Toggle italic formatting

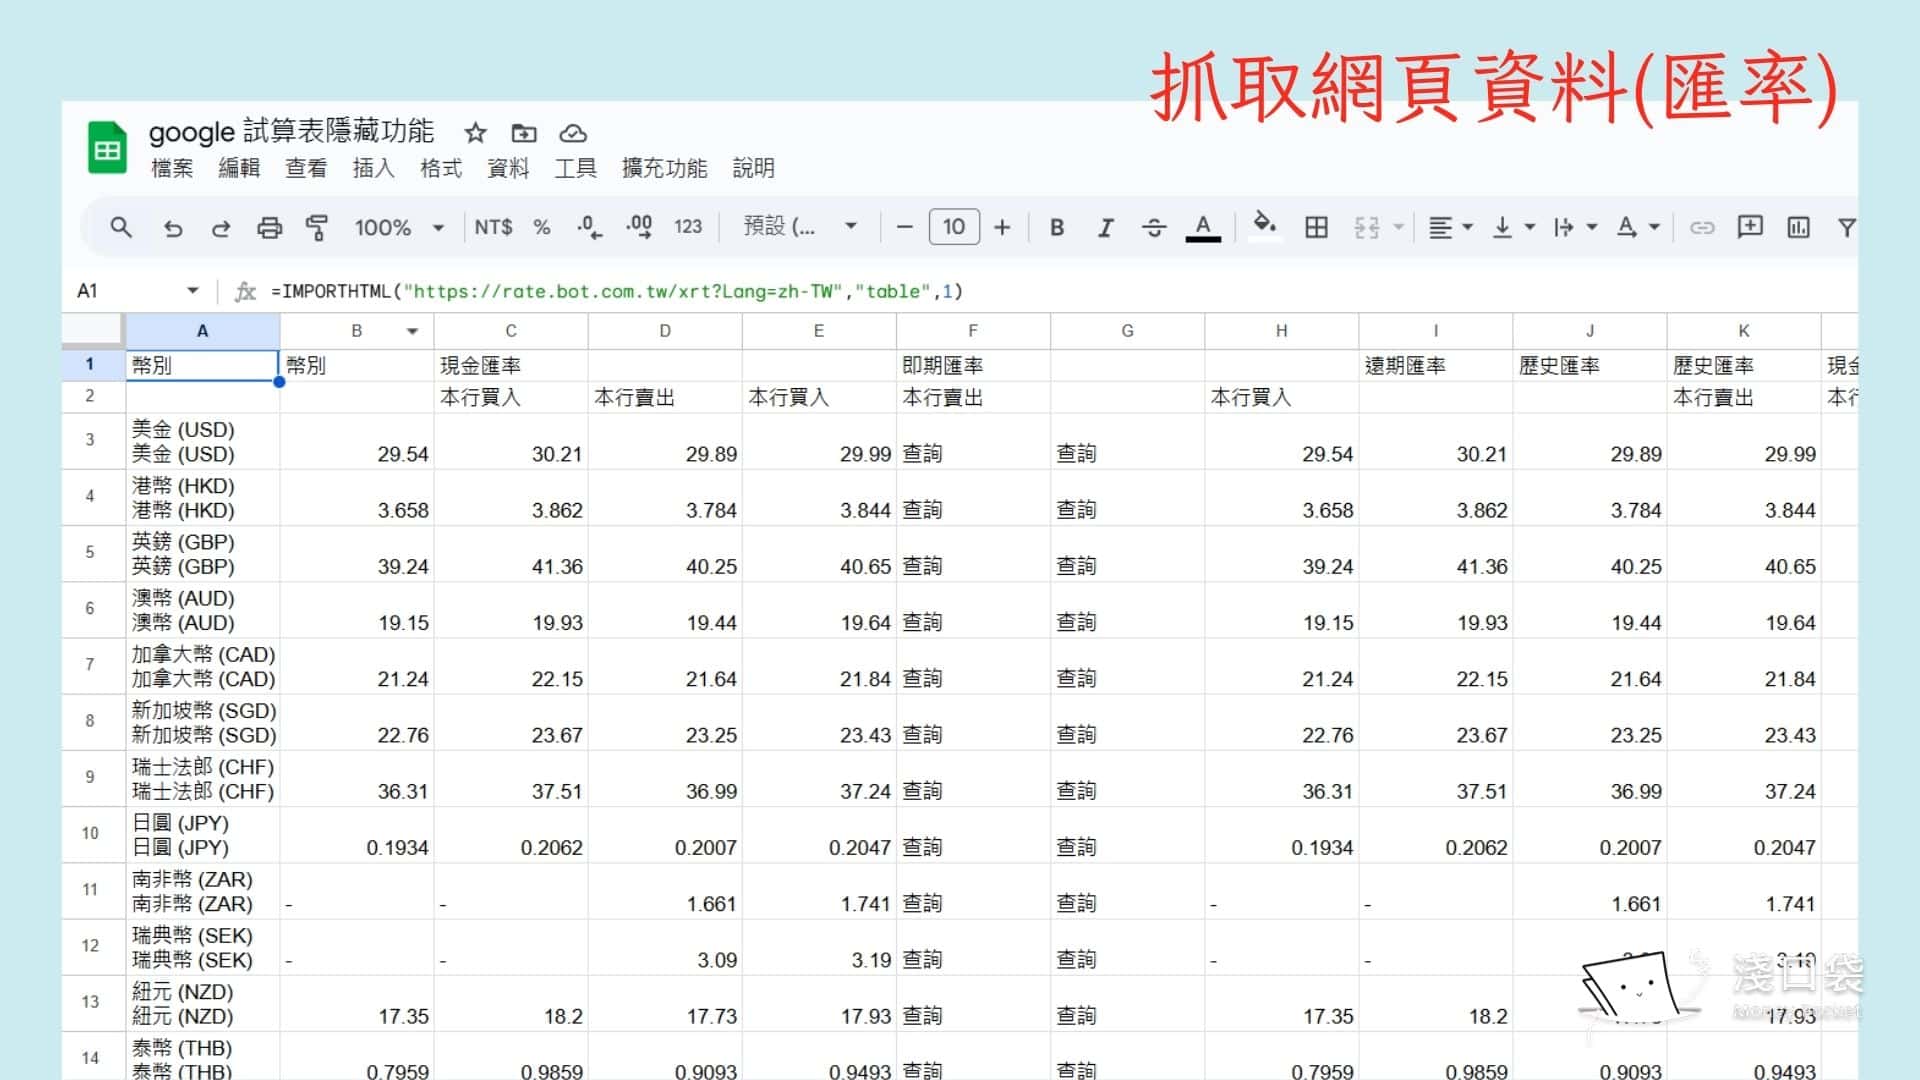(1105, 228)
